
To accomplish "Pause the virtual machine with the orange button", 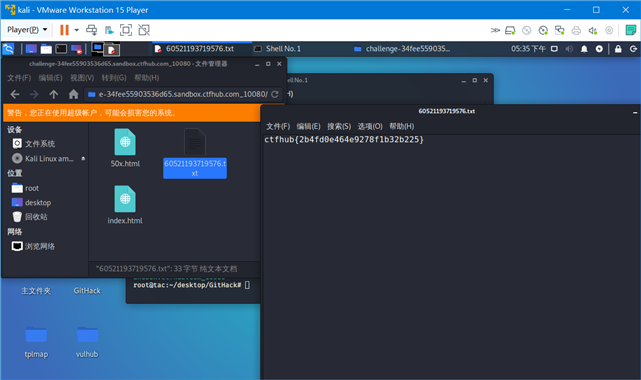I will (x=64, y=30).
